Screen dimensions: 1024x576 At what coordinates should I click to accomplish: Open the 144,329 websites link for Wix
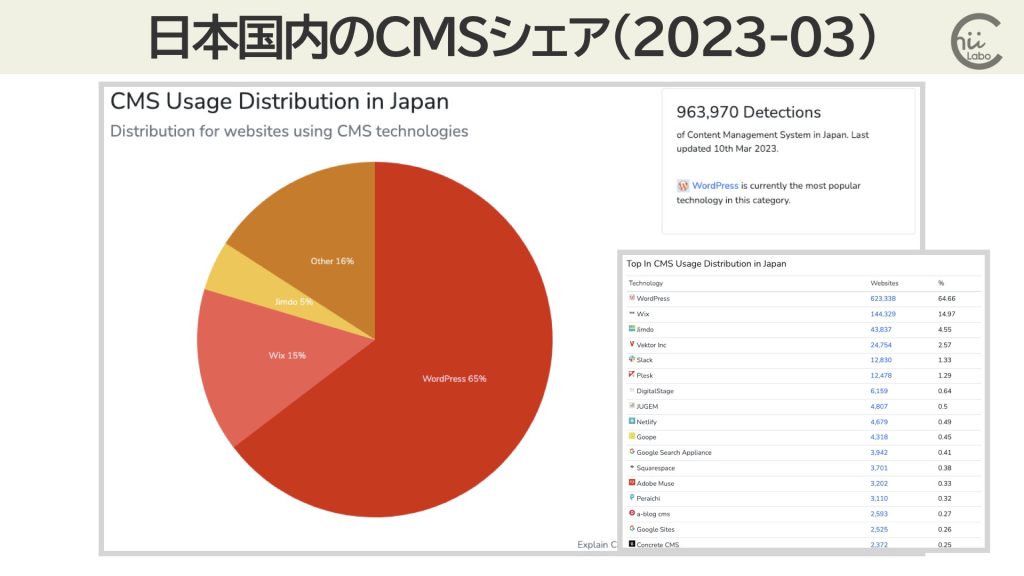tap(882, 314)
